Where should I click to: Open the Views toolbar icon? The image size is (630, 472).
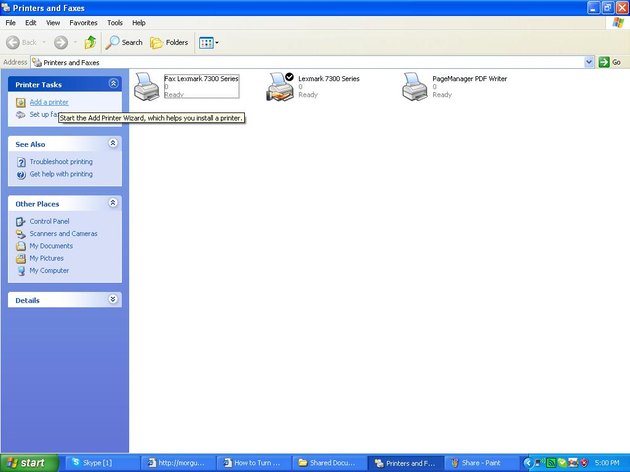point(206,43)
